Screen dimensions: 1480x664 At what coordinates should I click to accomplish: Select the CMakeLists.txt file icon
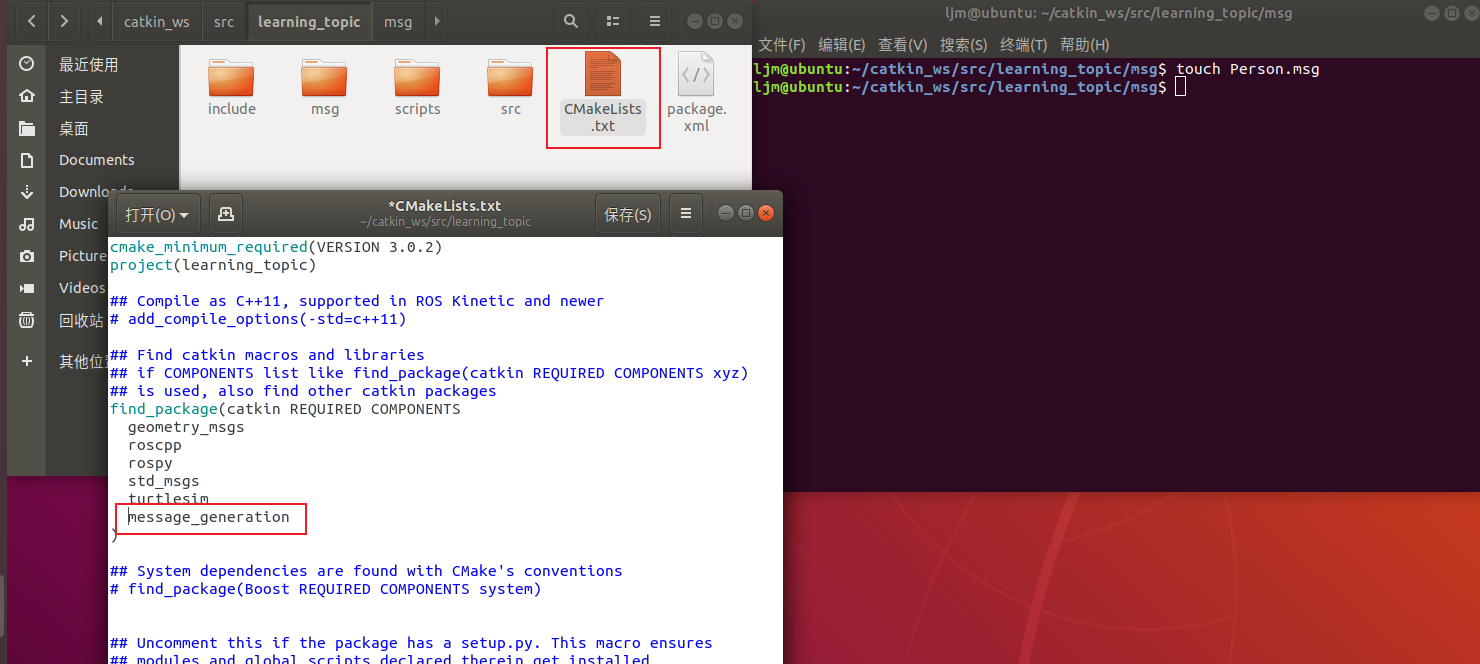pyautogui.click(x=603, y=75)
